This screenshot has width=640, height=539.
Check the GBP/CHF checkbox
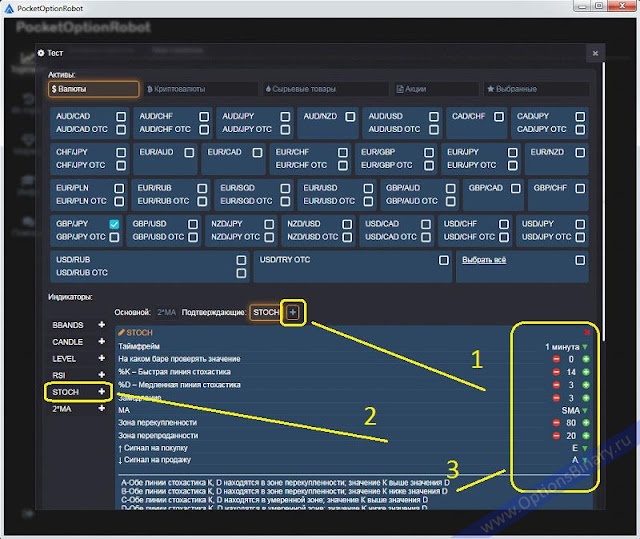pyautogui.click(x=580, y=188)
